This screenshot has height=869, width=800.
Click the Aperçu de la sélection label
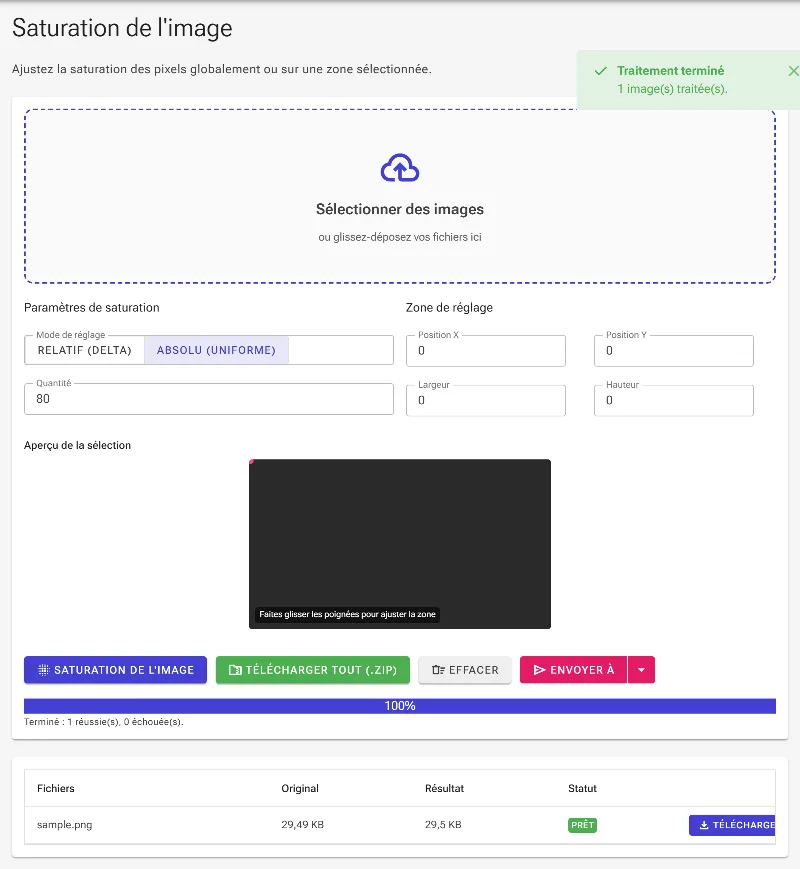(77, 445)
